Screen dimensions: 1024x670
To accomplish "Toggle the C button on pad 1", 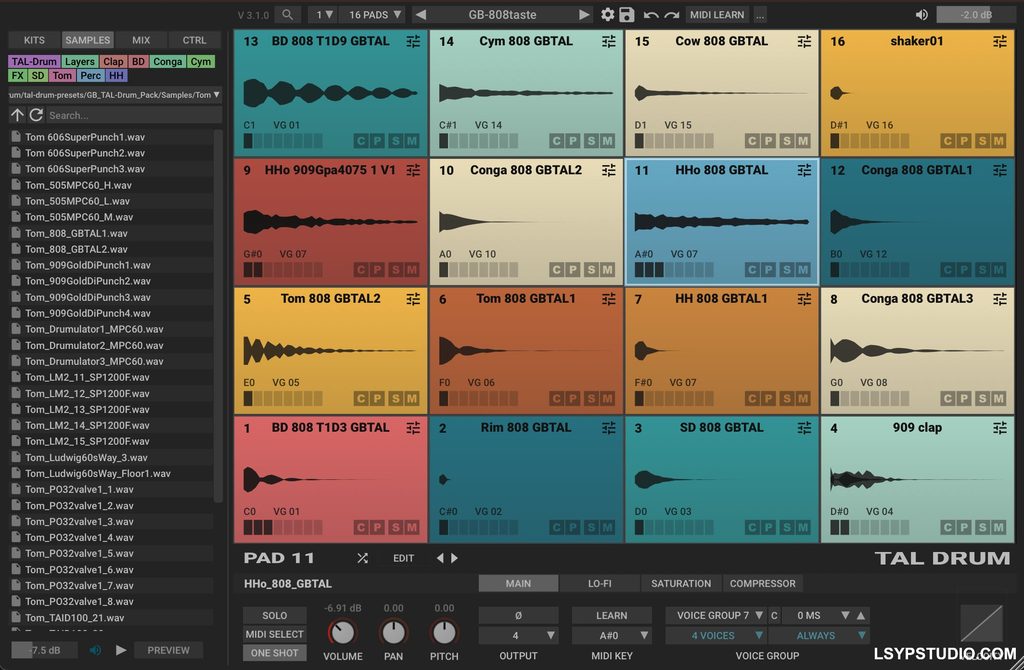I will 360,527.
